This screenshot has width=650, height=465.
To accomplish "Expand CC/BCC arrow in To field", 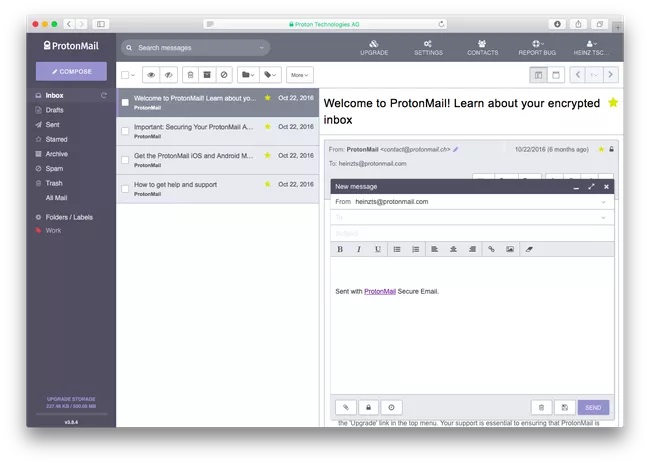I will coord(603,218).
